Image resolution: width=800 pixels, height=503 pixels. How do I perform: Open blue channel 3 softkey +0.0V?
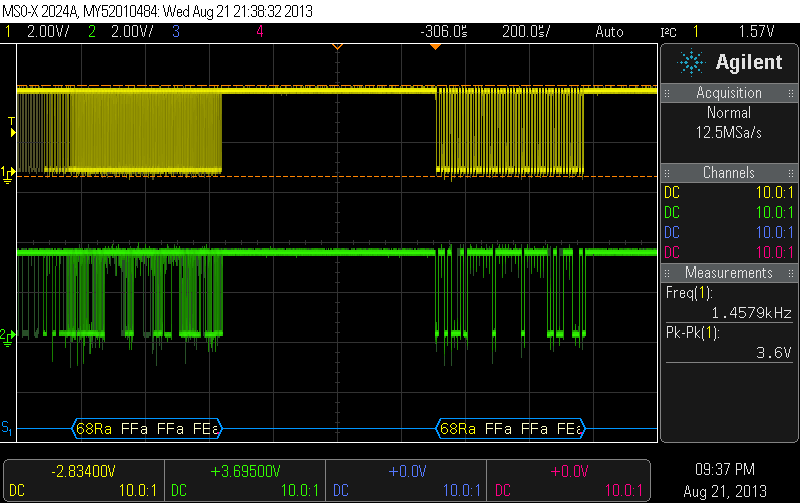pos(406,481)
